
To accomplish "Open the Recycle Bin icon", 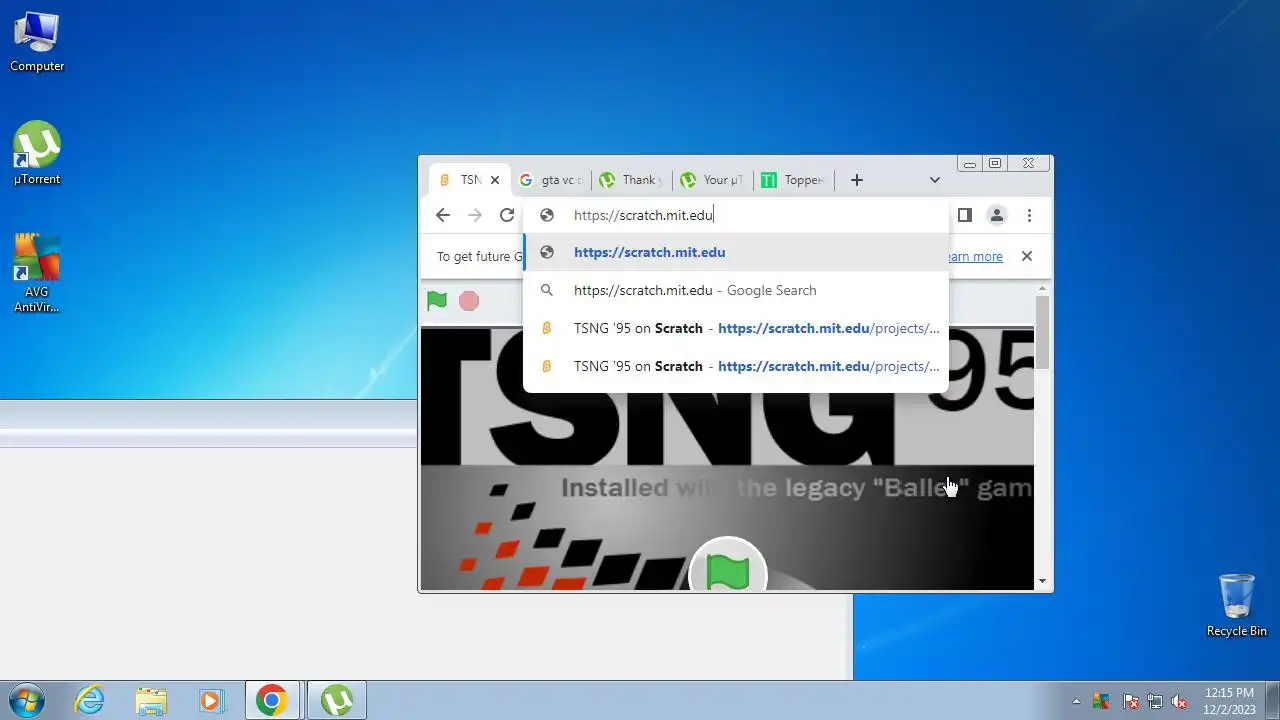I will coord(1237,605).
